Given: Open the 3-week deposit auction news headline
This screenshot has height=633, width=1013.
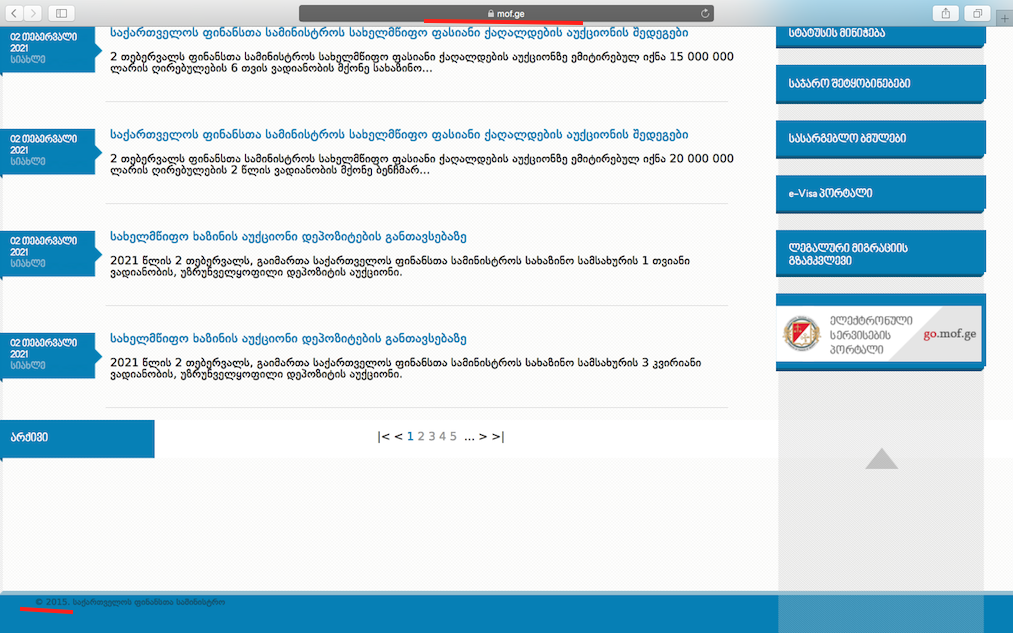Looking at the screenshot, I should click(289, 339).
